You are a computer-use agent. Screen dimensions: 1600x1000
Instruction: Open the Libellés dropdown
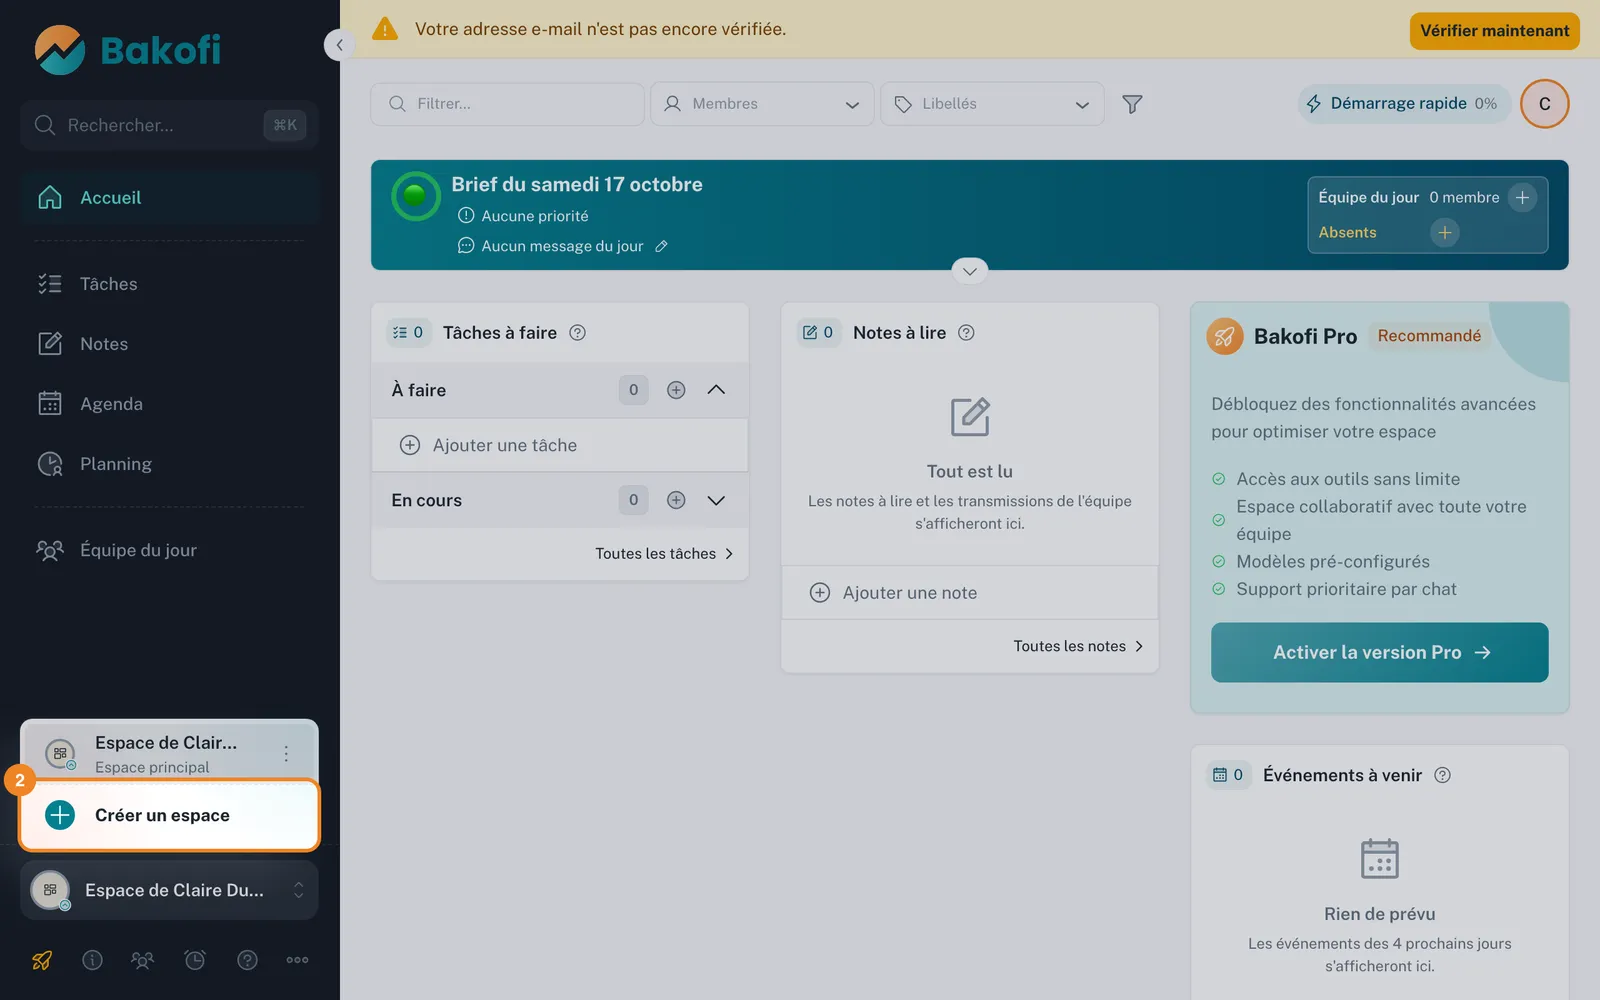[992, 104]
